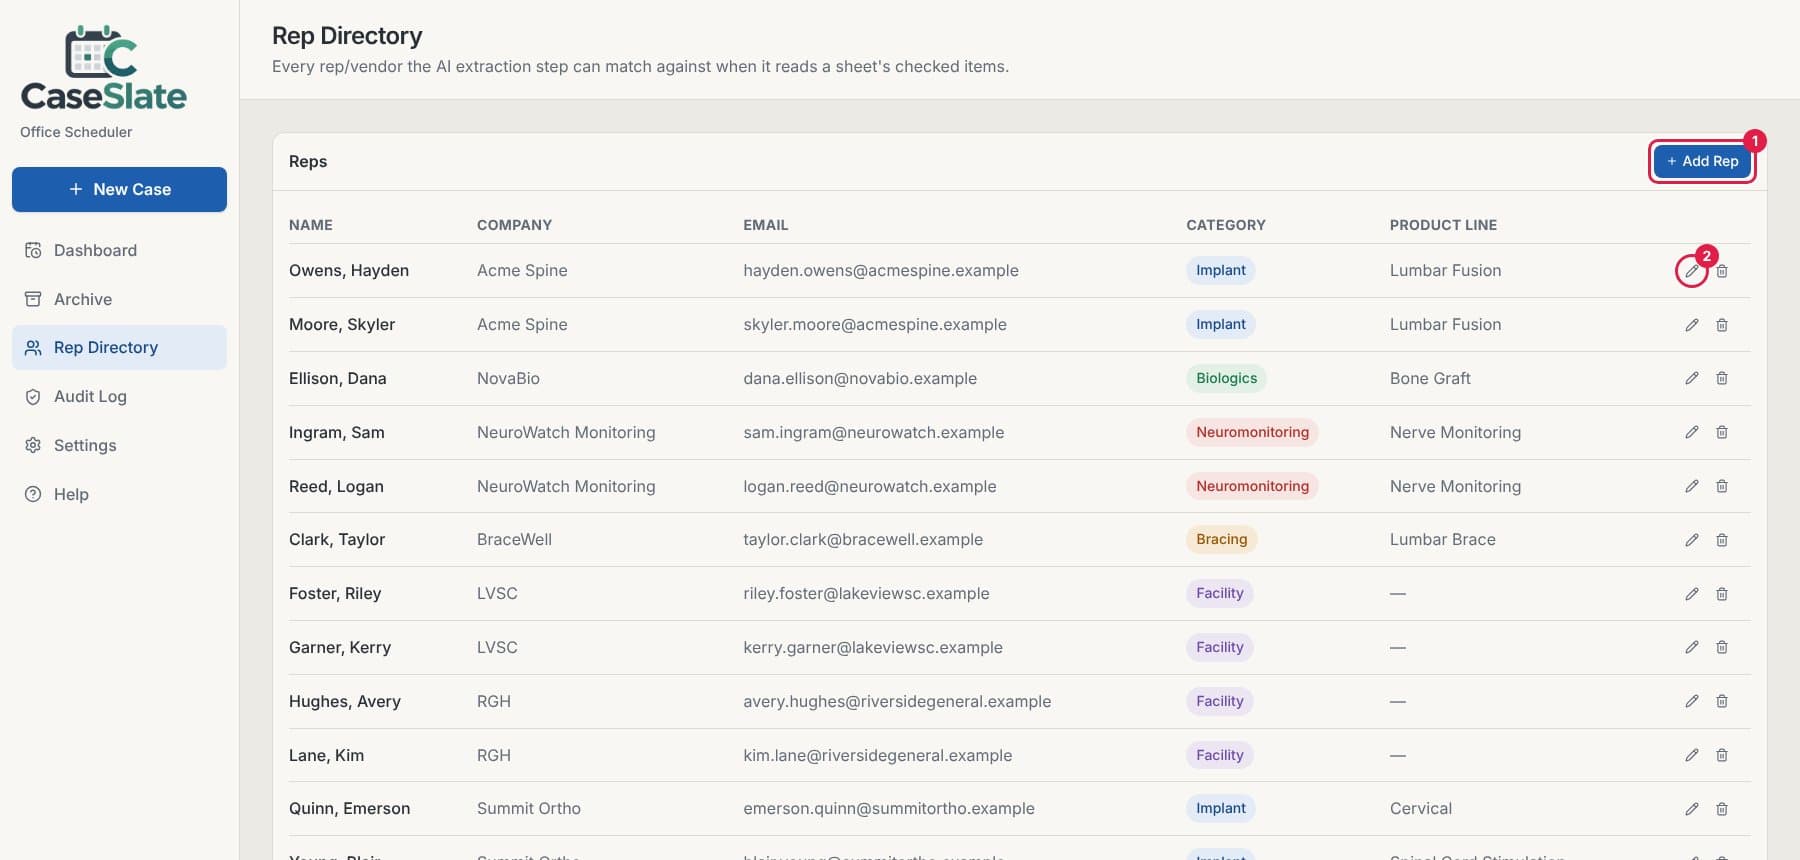Click the Bracing badge for Clark, Taylor

pyautogui.click(x=1222, y=540)
